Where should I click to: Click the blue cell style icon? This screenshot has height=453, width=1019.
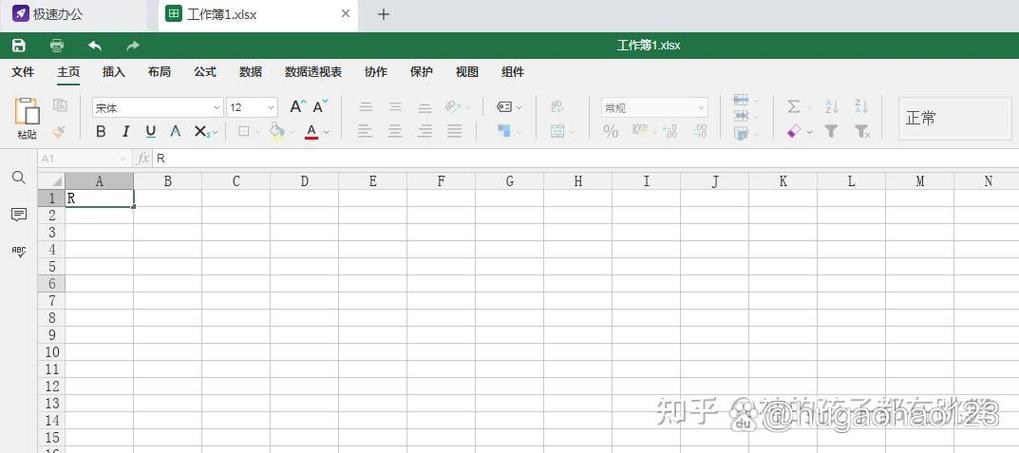(504, 131)
